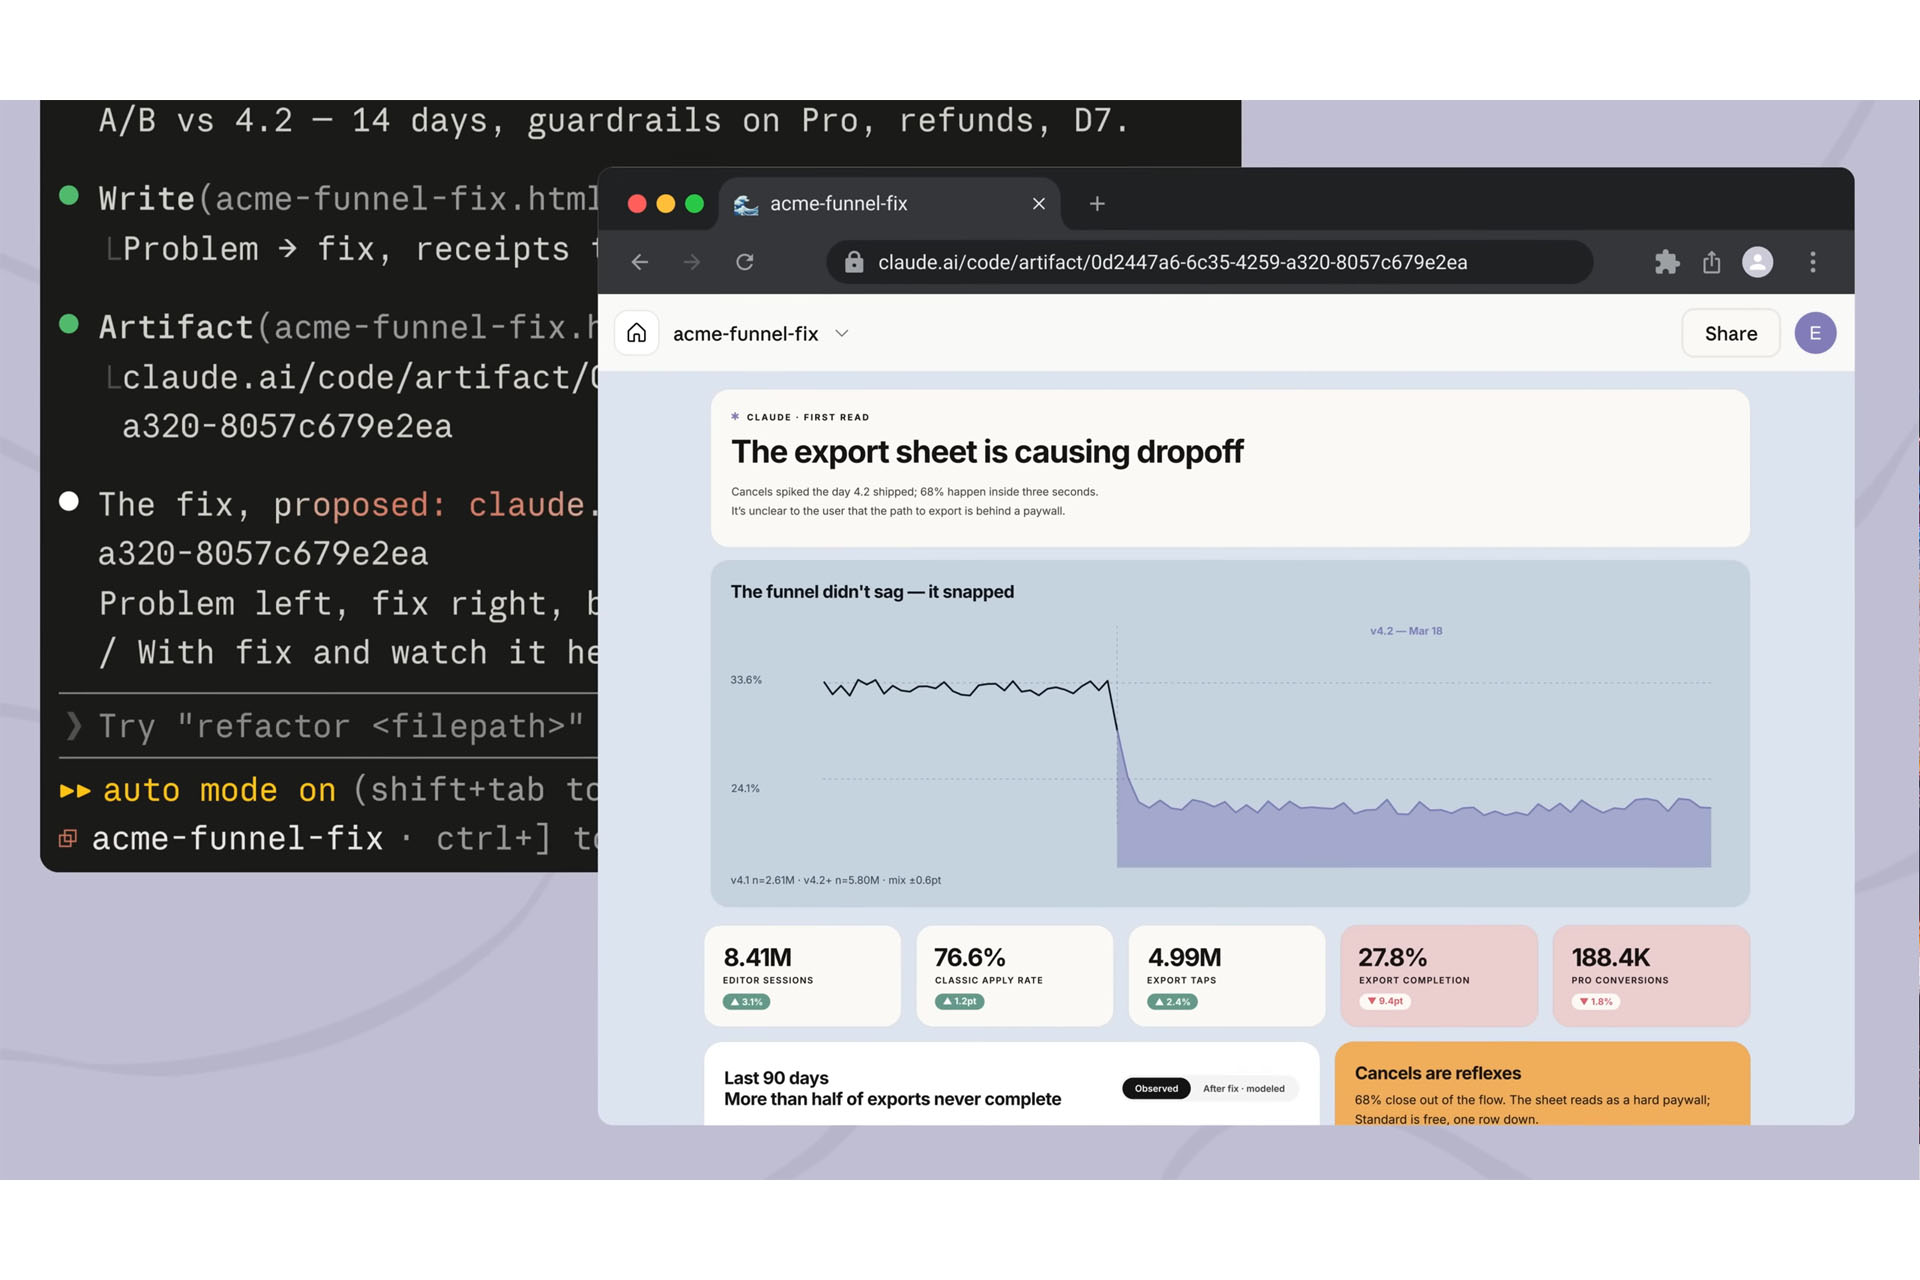Click the browser share icon in toolbar
The width and height of the screenshot is (1920, 1280).
tap(1712, 262)
